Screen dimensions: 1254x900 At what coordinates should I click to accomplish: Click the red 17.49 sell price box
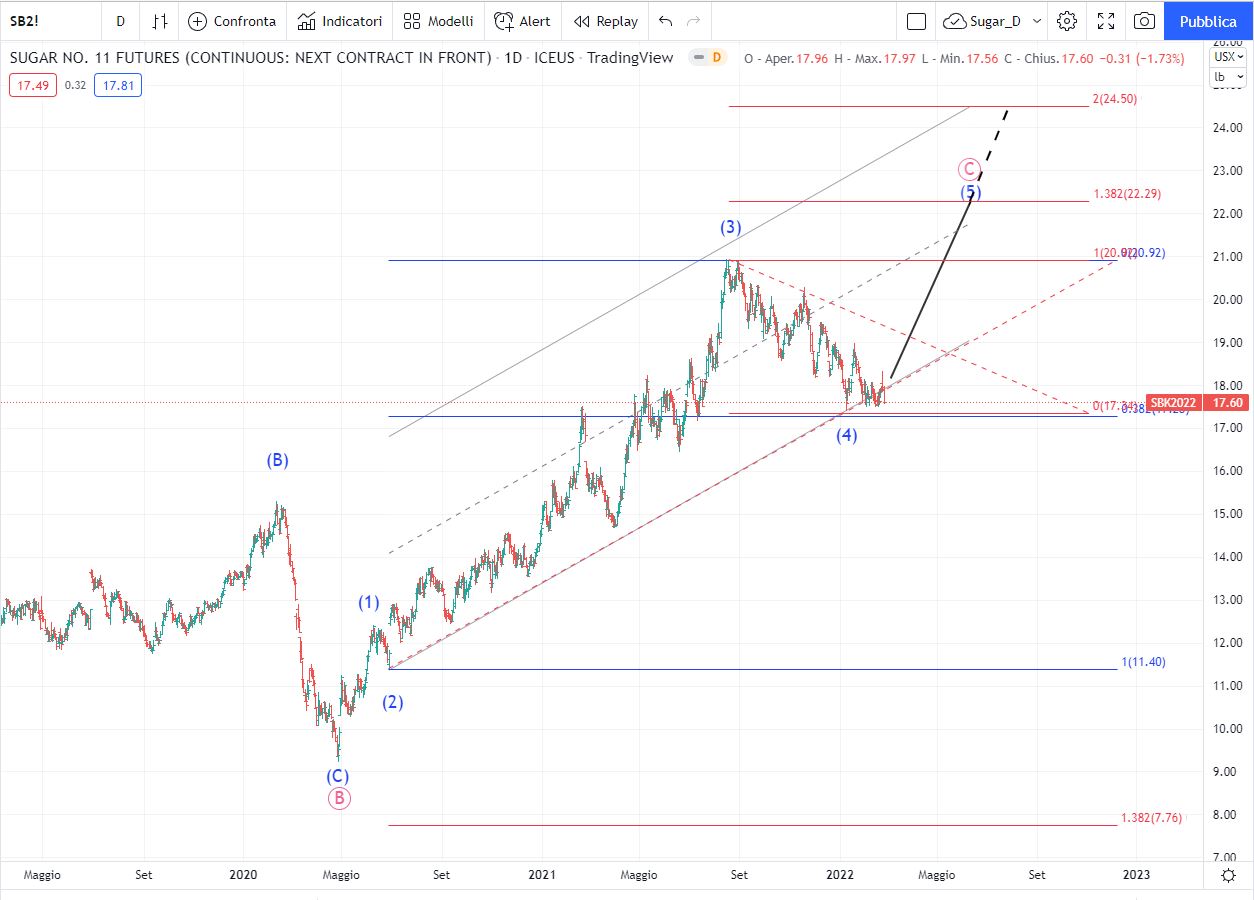32,85
